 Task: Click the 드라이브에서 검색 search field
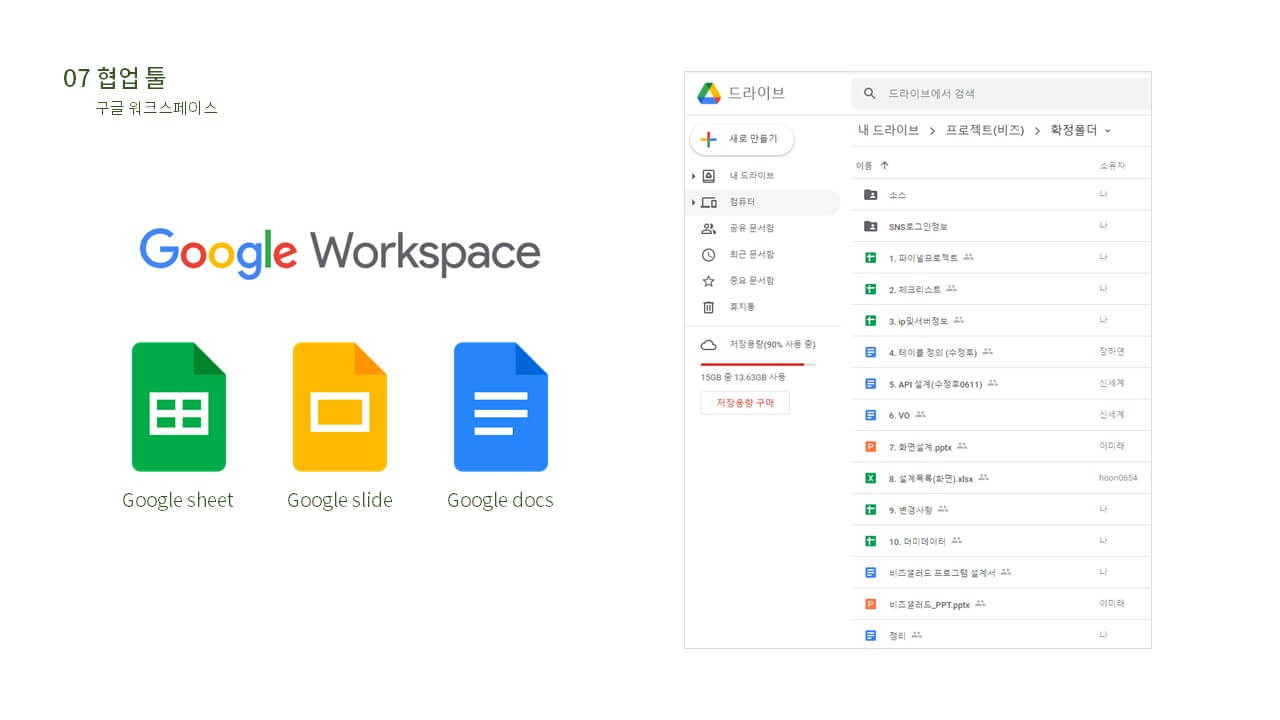[1001, 93]
